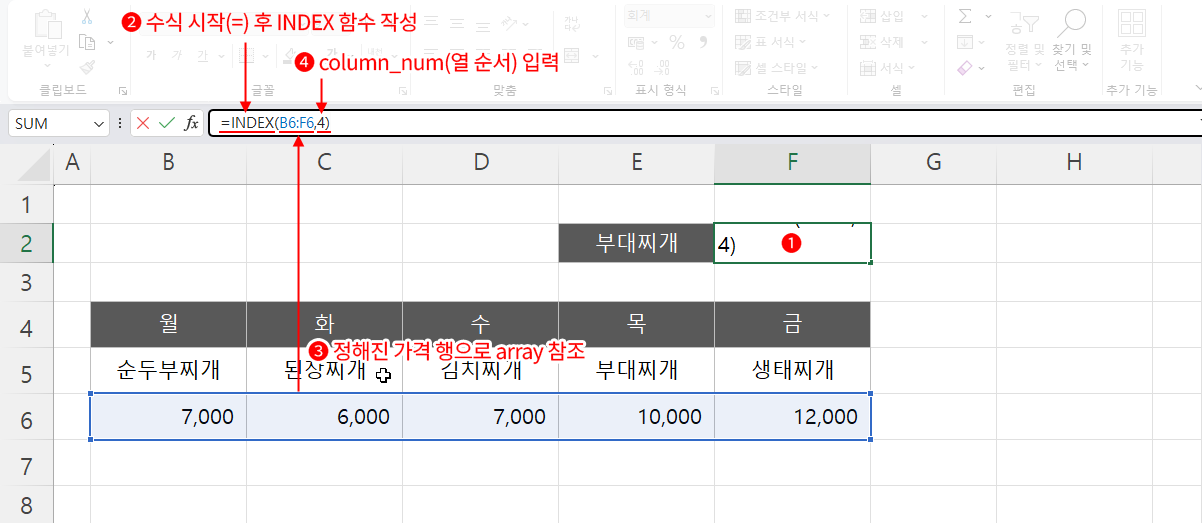Click the 10,000 price cell
The height and width of the screenshot is (523, 1202).
636,417
